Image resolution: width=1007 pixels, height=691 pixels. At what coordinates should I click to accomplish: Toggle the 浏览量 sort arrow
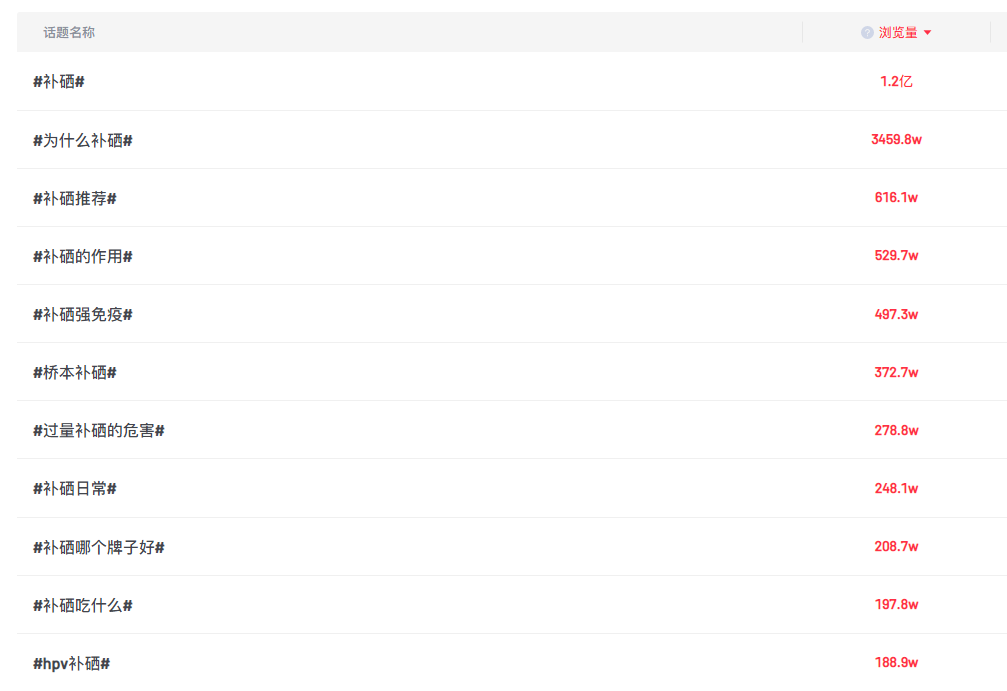[928, 33]
